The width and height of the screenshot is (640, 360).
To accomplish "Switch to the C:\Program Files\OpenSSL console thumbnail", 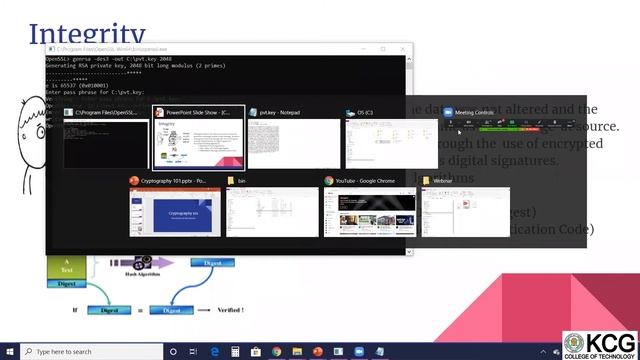I will coord(106,143).
